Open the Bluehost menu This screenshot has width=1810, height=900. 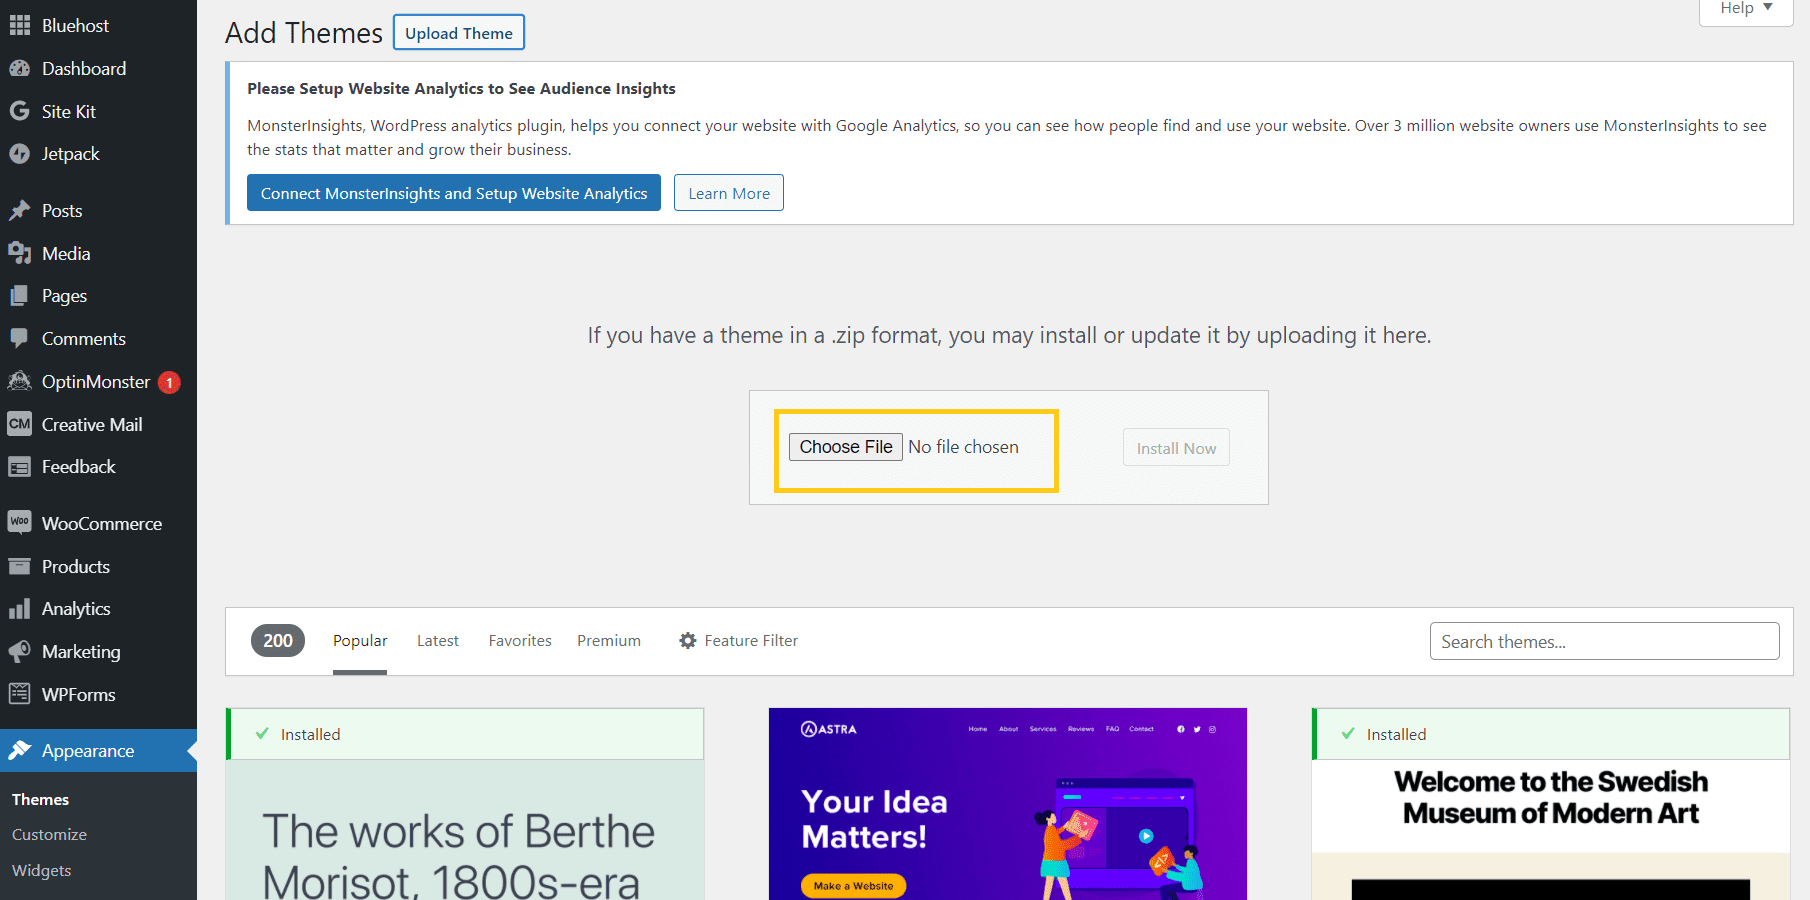tap(98, 26)
